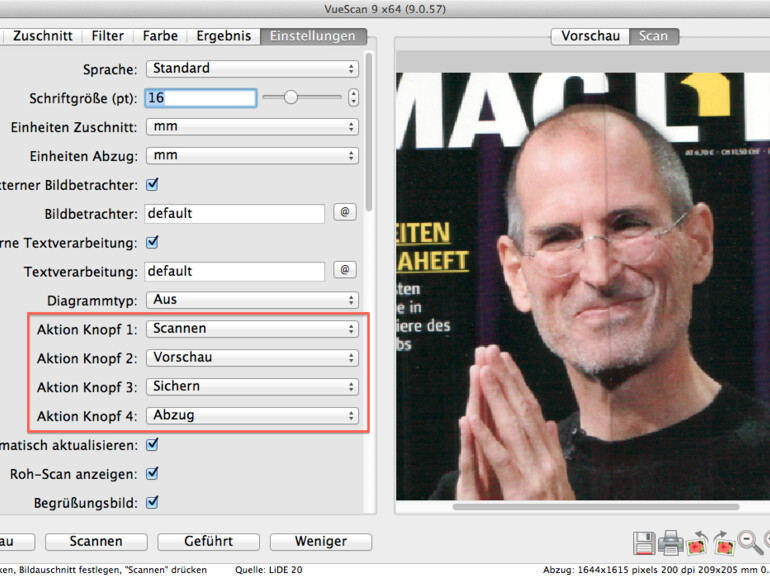Open Aktion Knopf 2 dropdown showing Vorschau
770x578 pixels.
click(252, 358)
